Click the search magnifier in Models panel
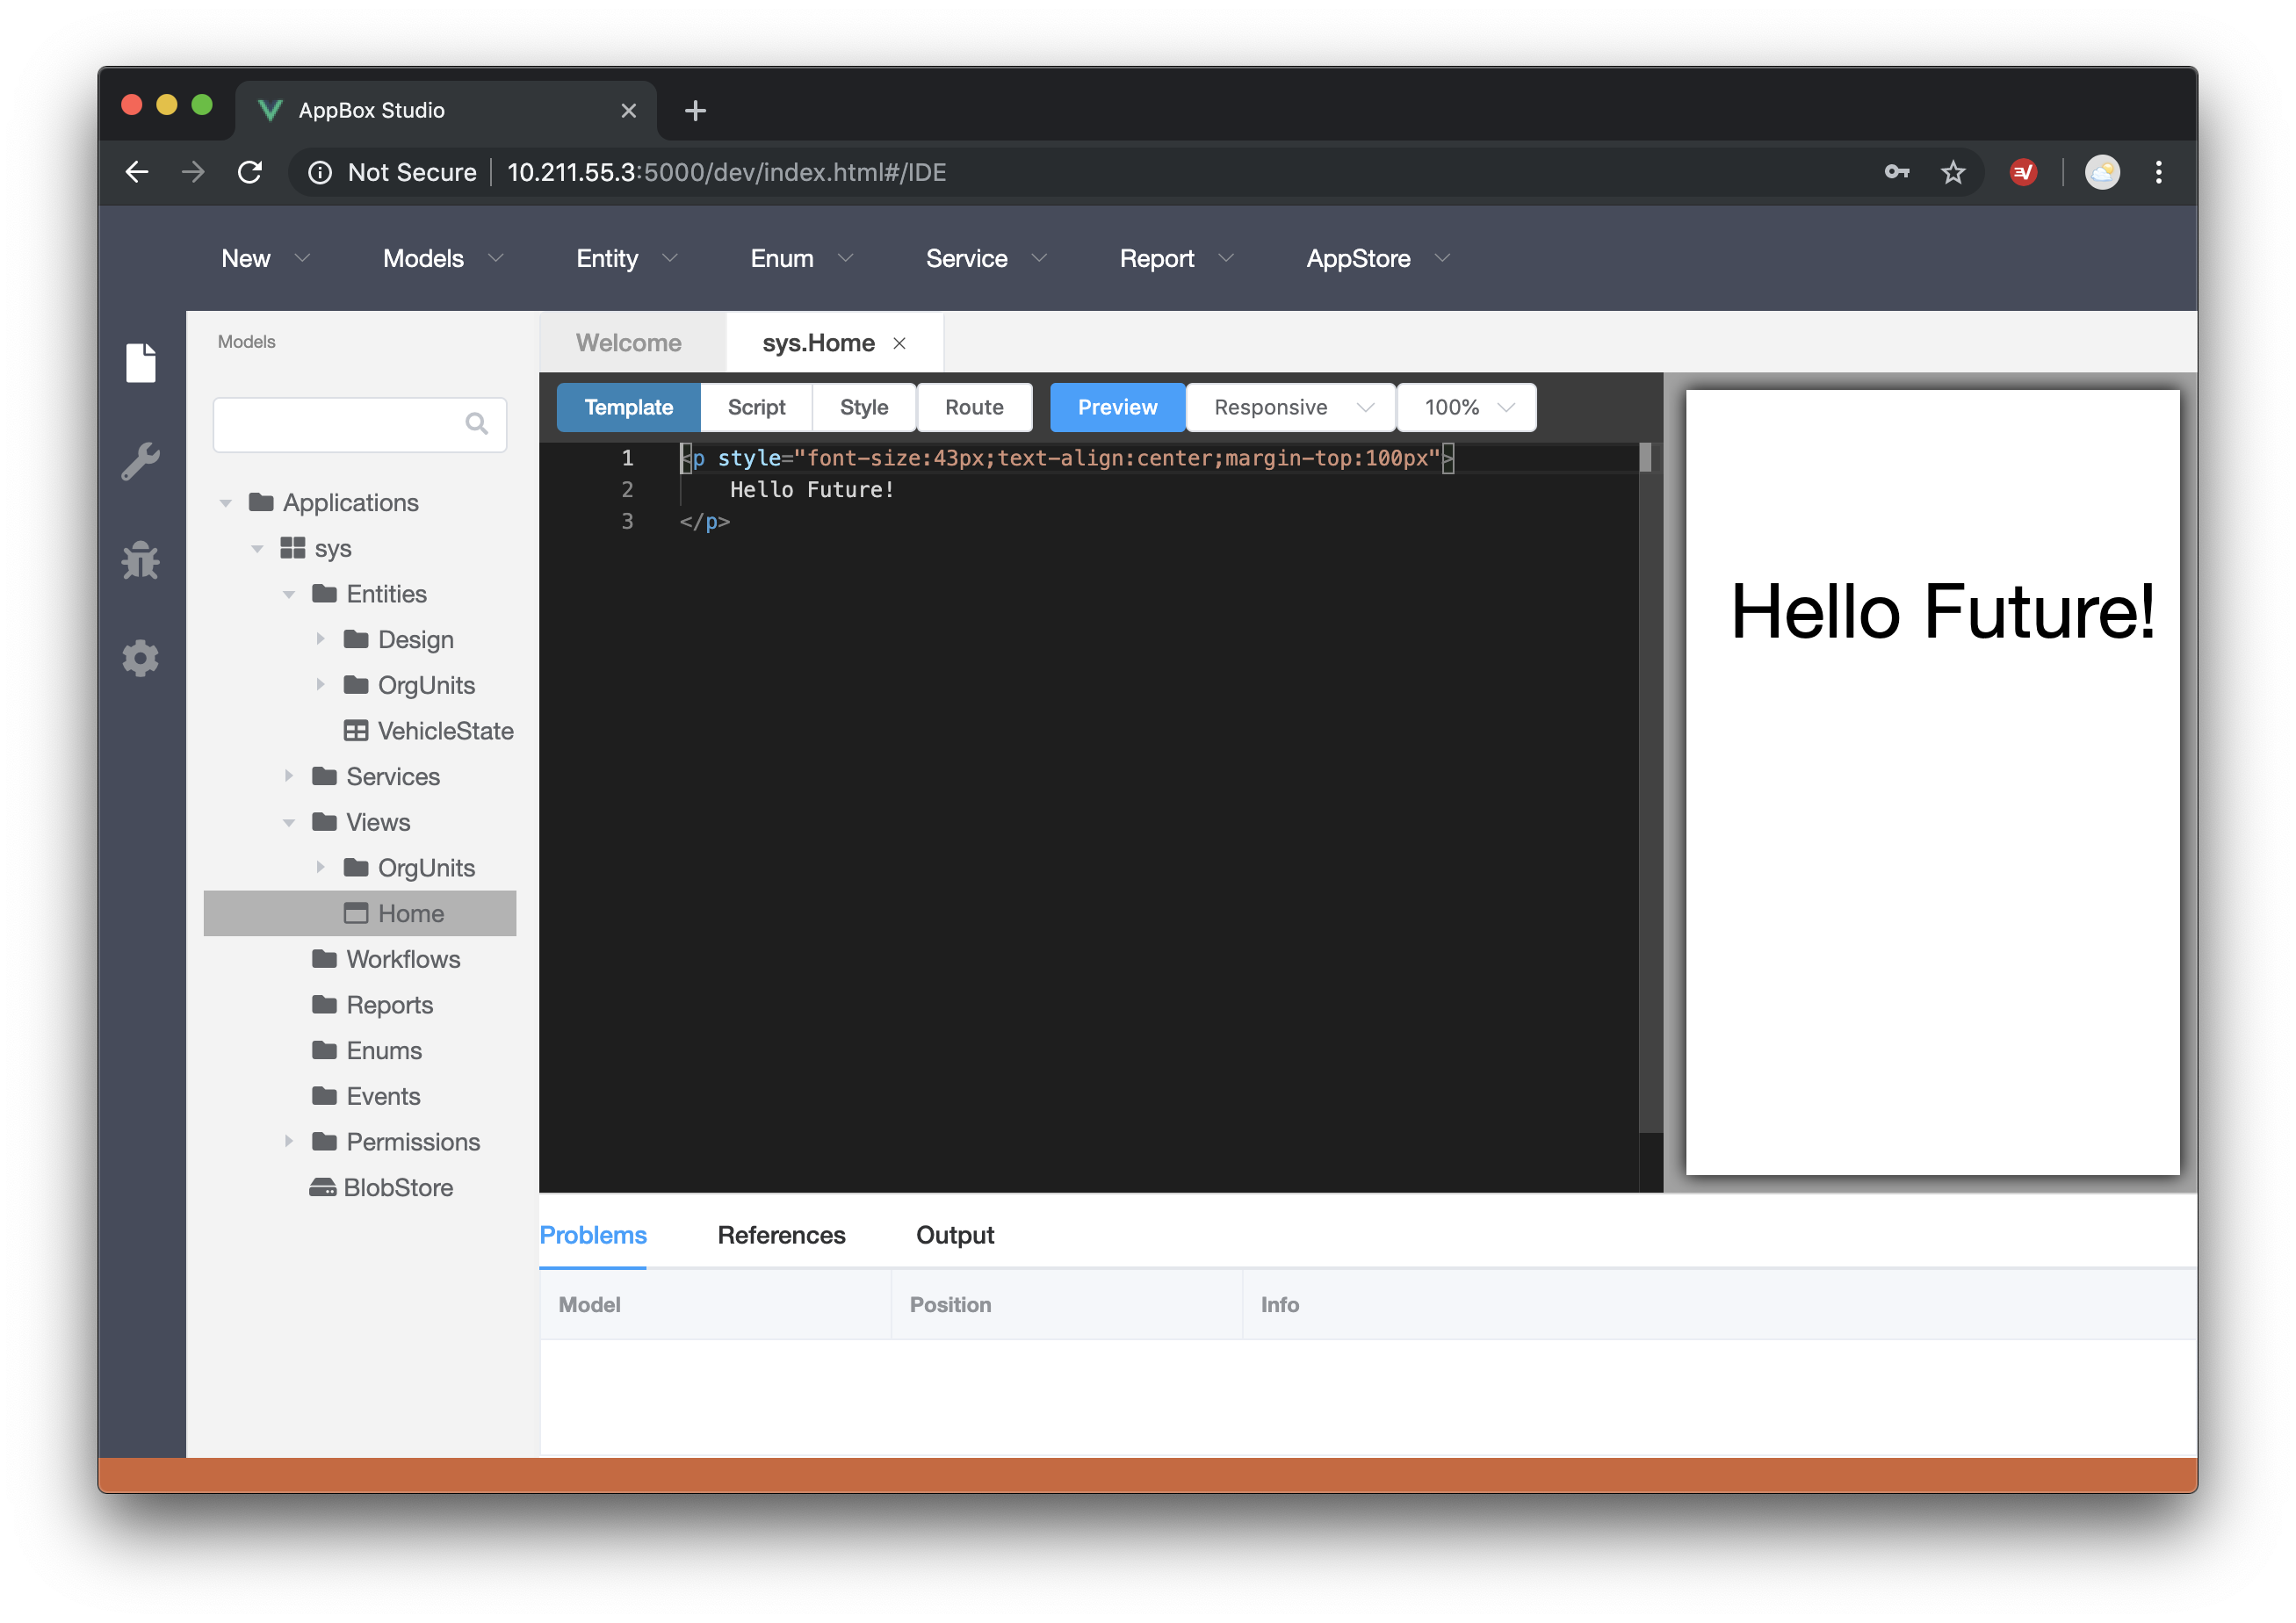 pos(477,424)
